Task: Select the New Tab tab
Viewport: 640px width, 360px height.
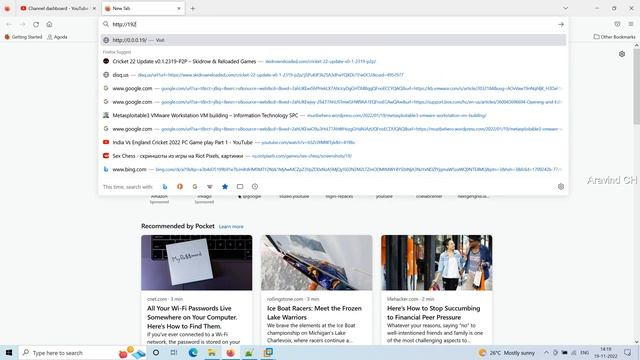Action: [x=143, y=8]
